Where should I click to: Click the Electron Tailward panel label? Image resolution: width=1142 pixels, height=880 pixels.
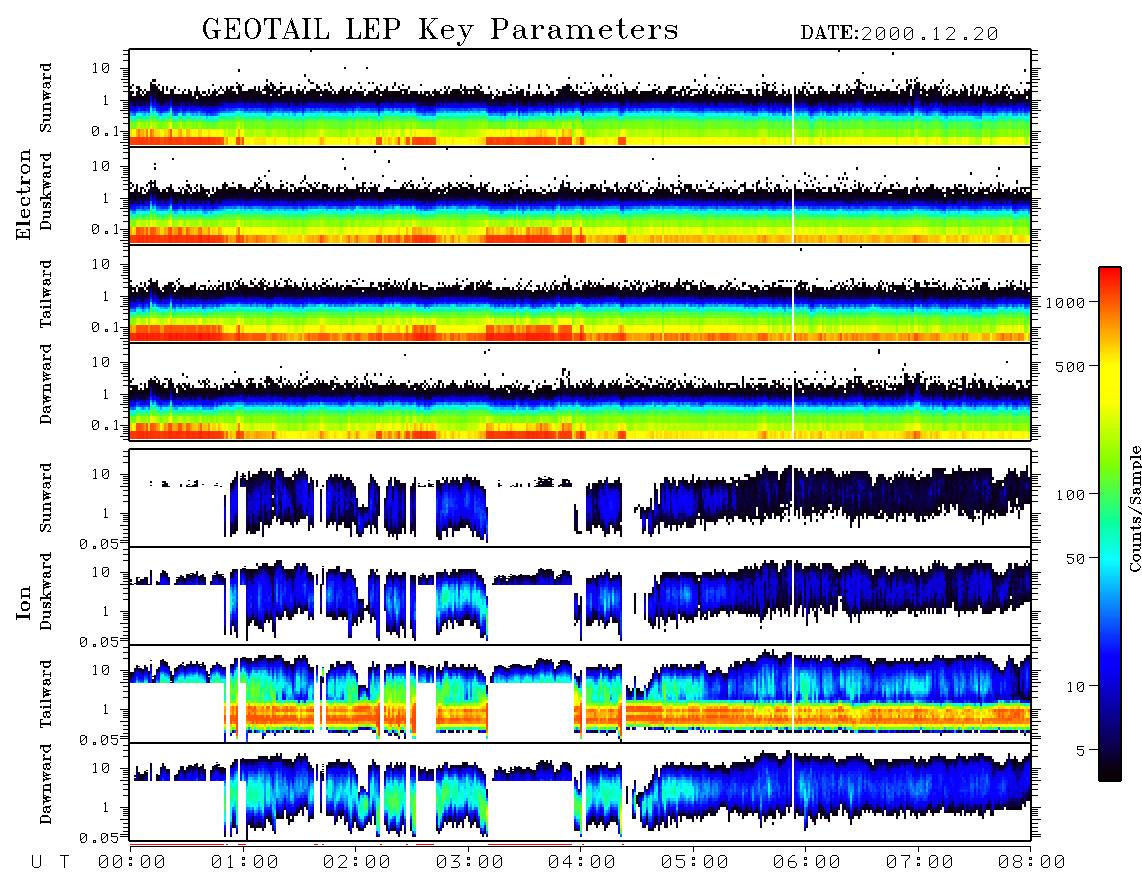point(46,294)
